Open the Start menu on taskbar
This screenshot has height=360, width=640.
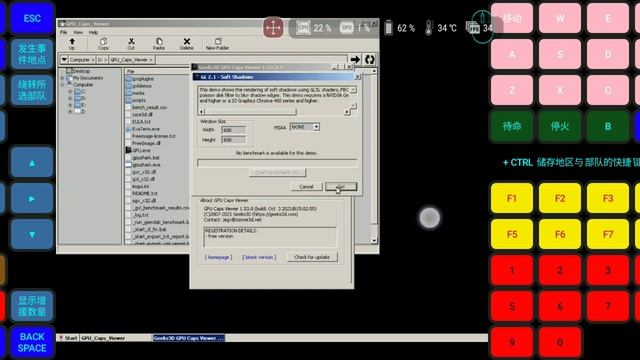68,338
